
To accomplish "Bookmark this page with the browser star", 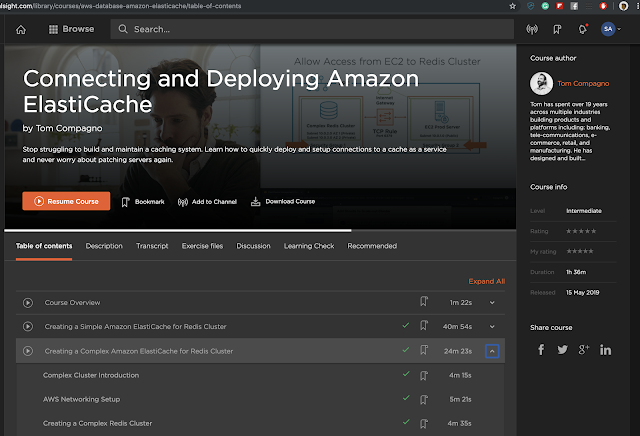I will point(513,6).
